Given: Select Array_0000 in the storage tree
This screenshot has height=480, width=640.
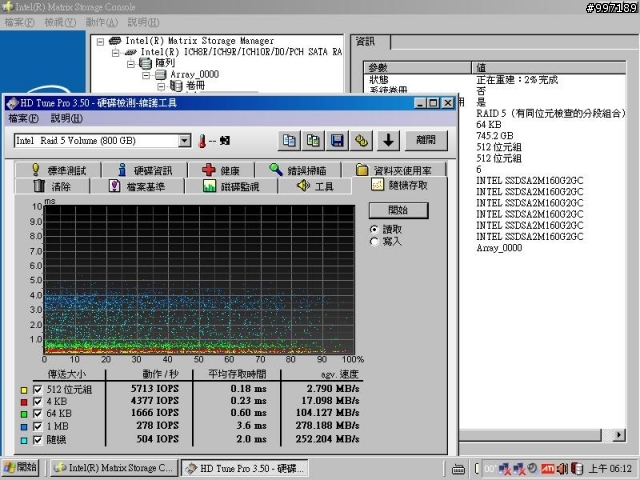Looking at the screenshot, I should click(x=195, y=75).
